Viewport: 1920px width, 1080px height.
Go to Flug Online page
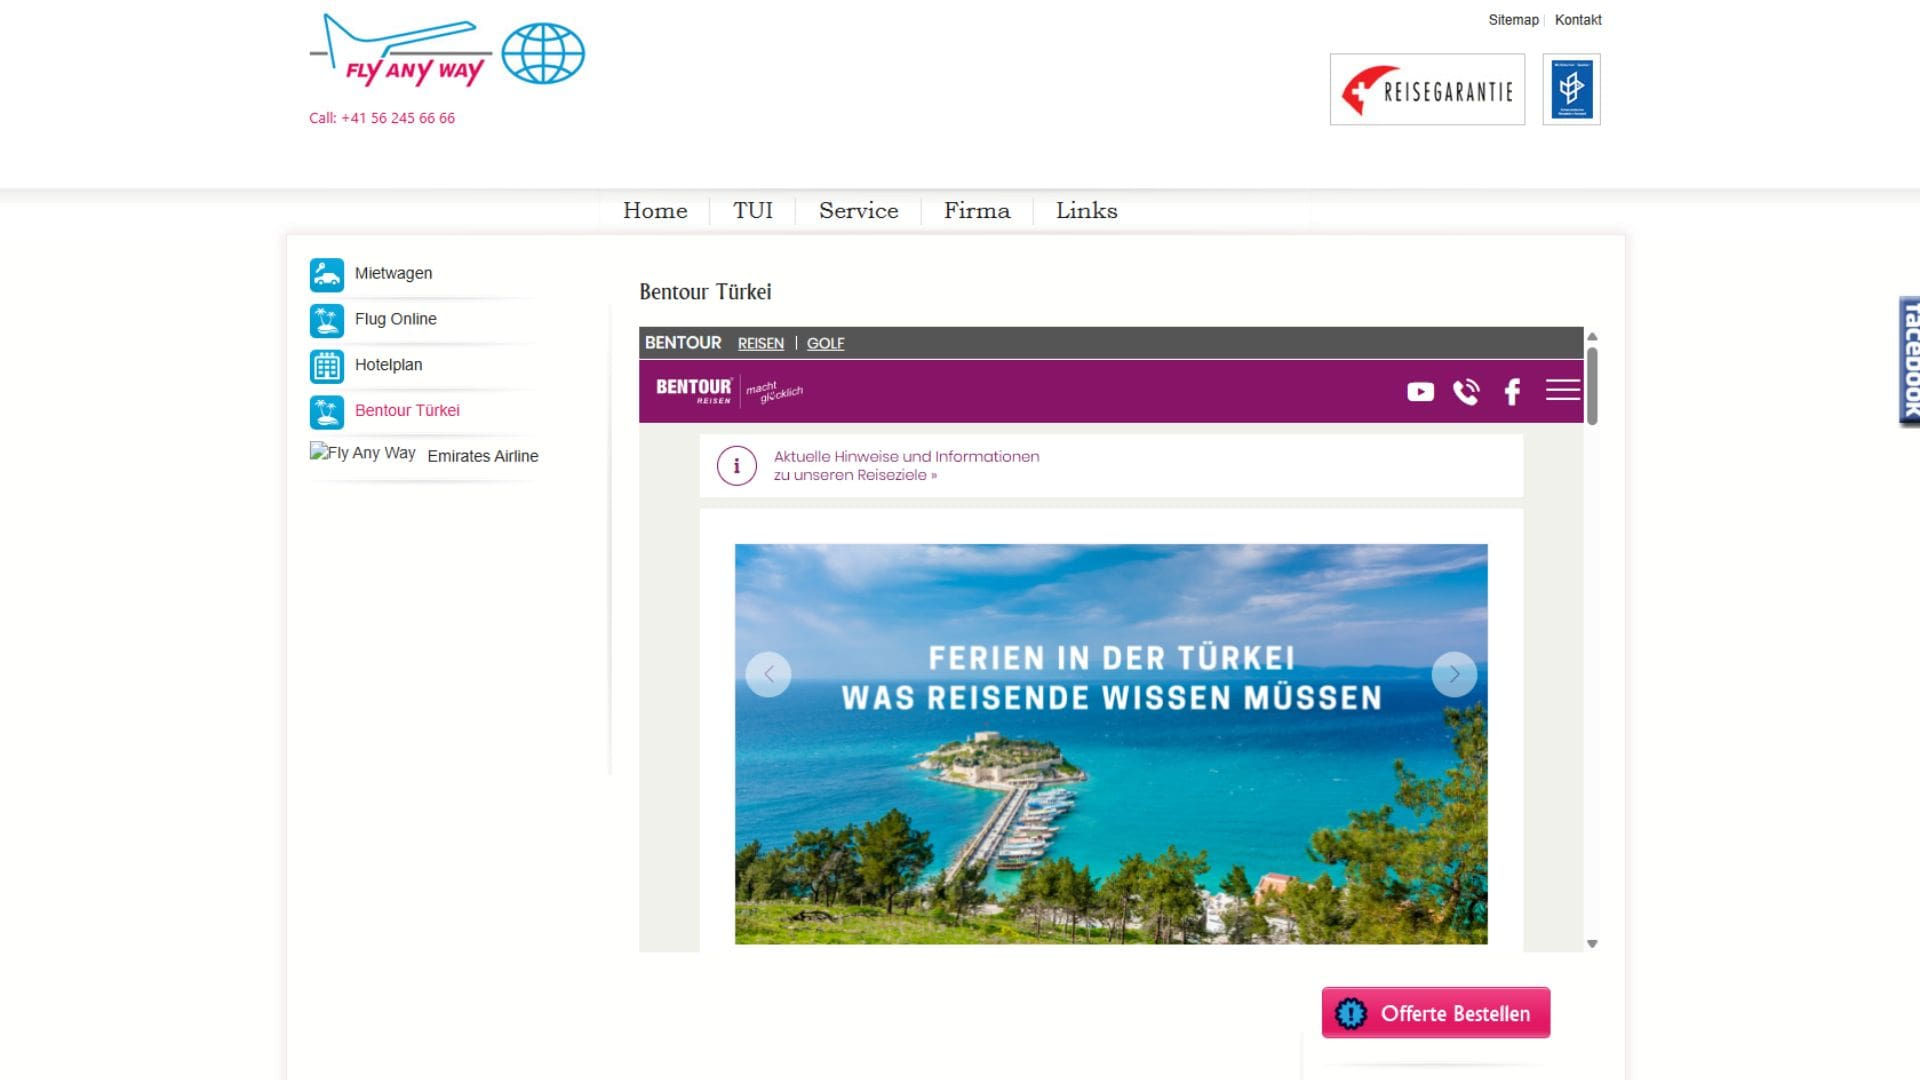pos(395,320)
